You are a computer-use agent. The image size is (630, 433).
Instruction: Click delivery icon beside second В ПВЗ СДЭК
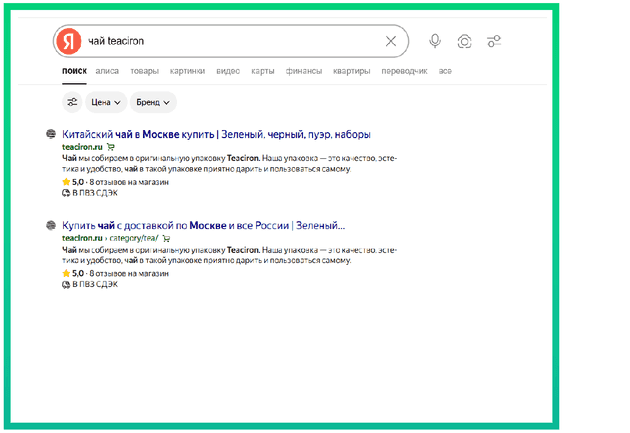pos(66,284)
